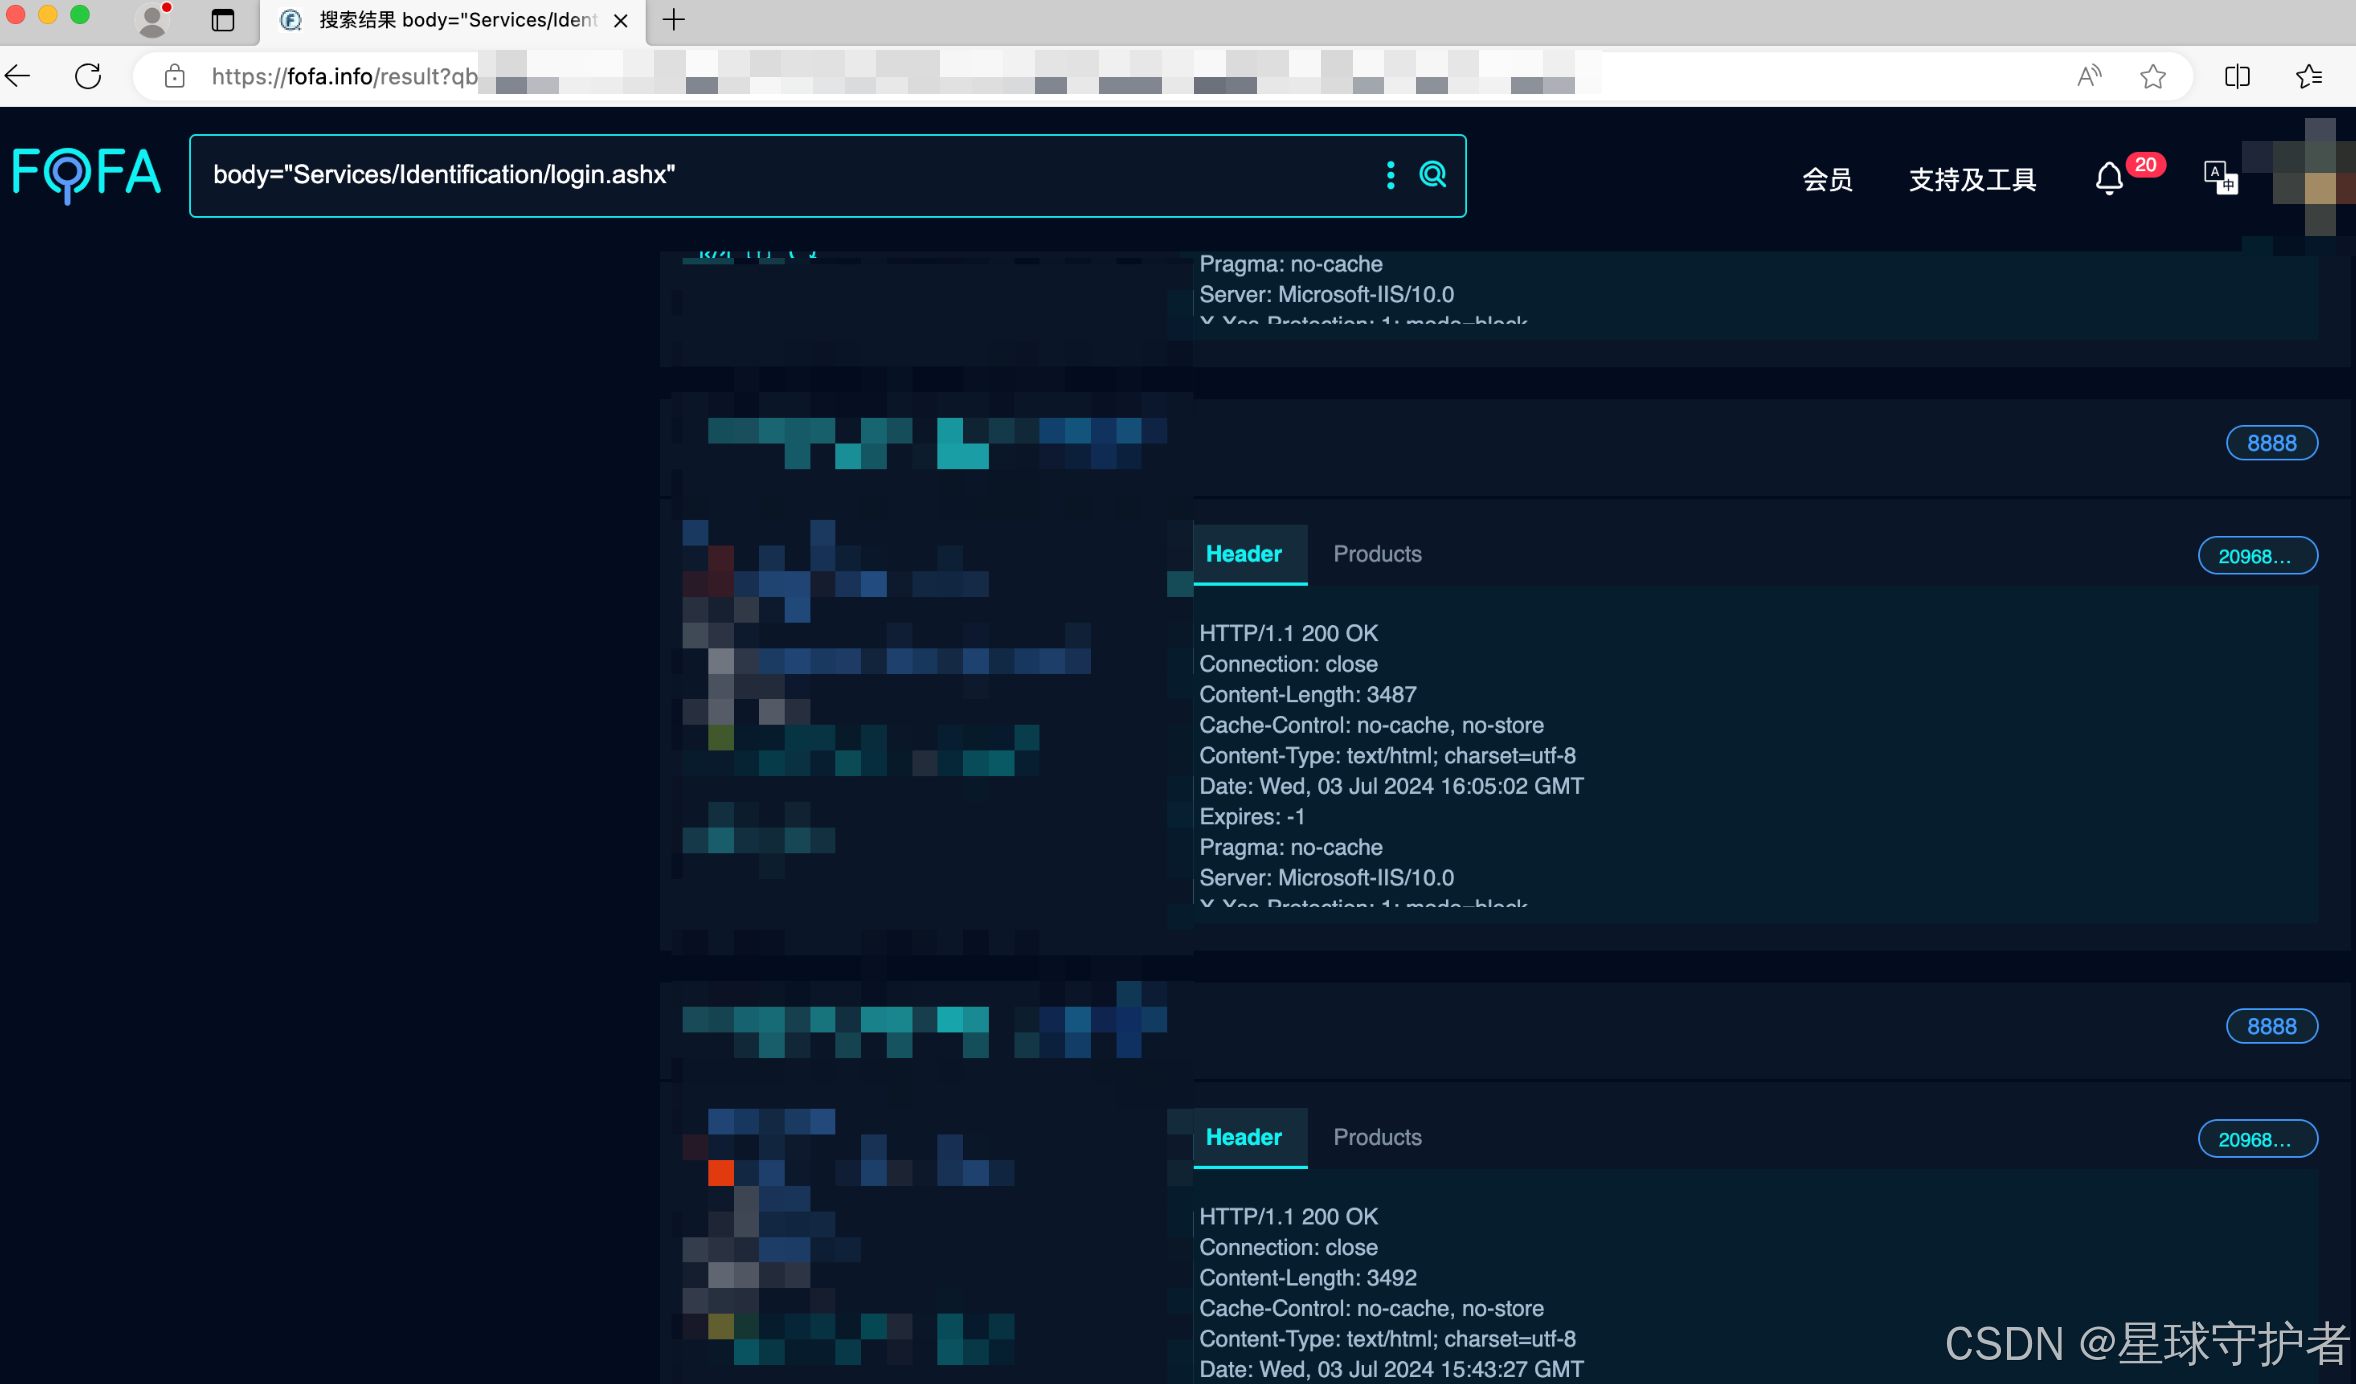
Task: Open the split screen icon
Action: coord(2237,76)
